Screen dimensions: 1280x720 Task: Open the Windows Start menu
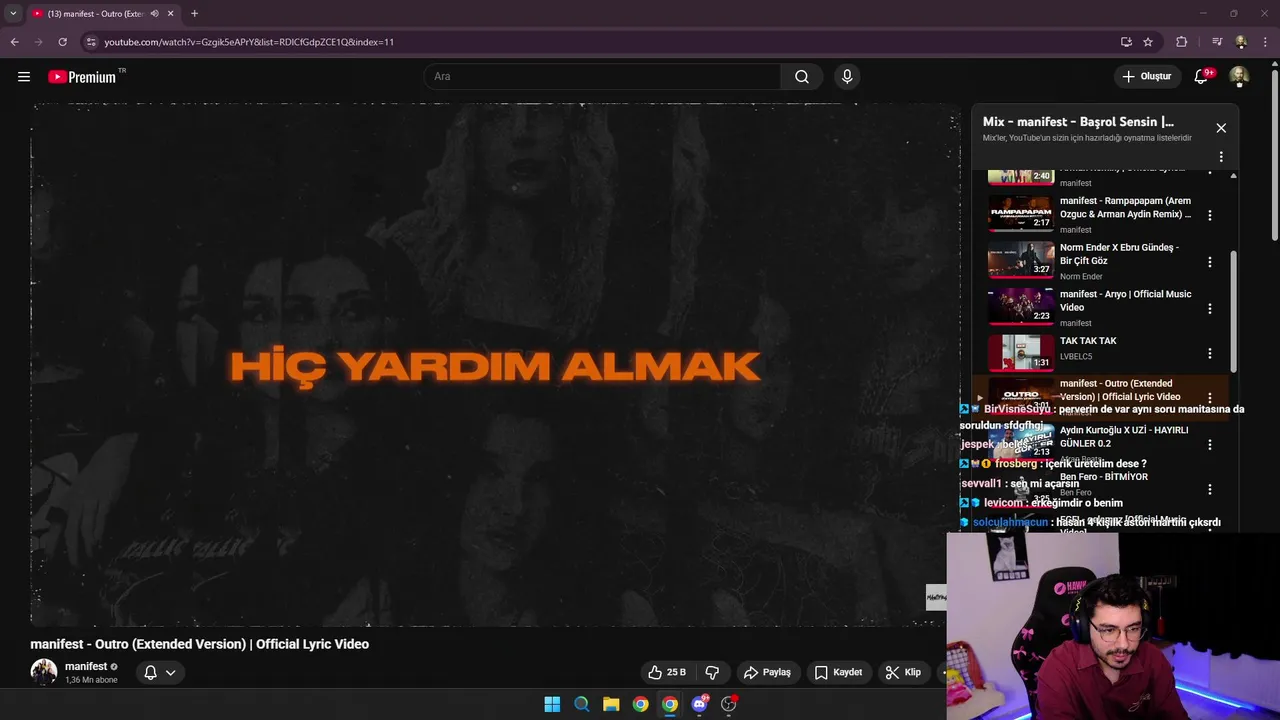tap(552, 704)
